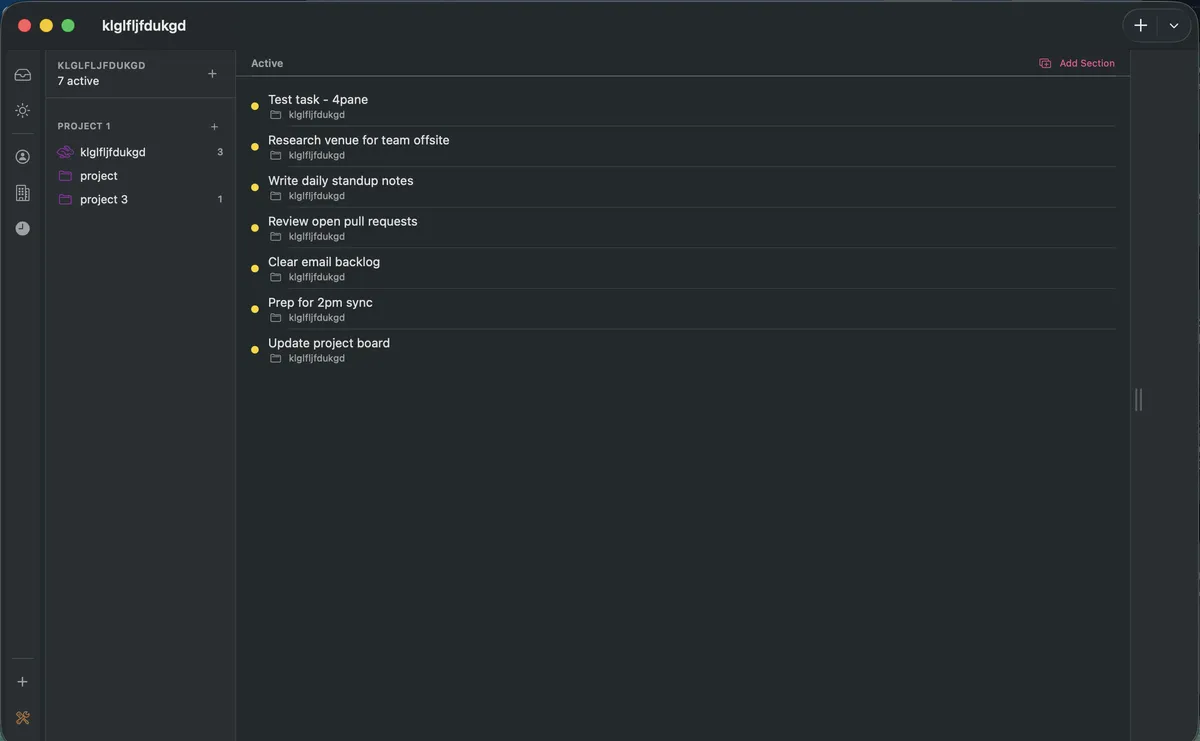This screenshot has height=741, width=1200.
Task: Click the Add Section button
Action: 1087,61
